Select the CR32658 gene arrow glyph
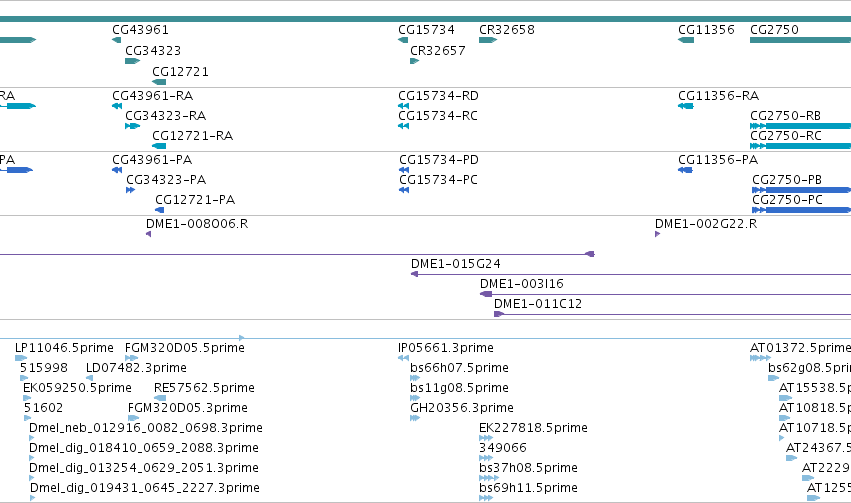The height and width of the screenshot is (503, 851). [488, 40]
